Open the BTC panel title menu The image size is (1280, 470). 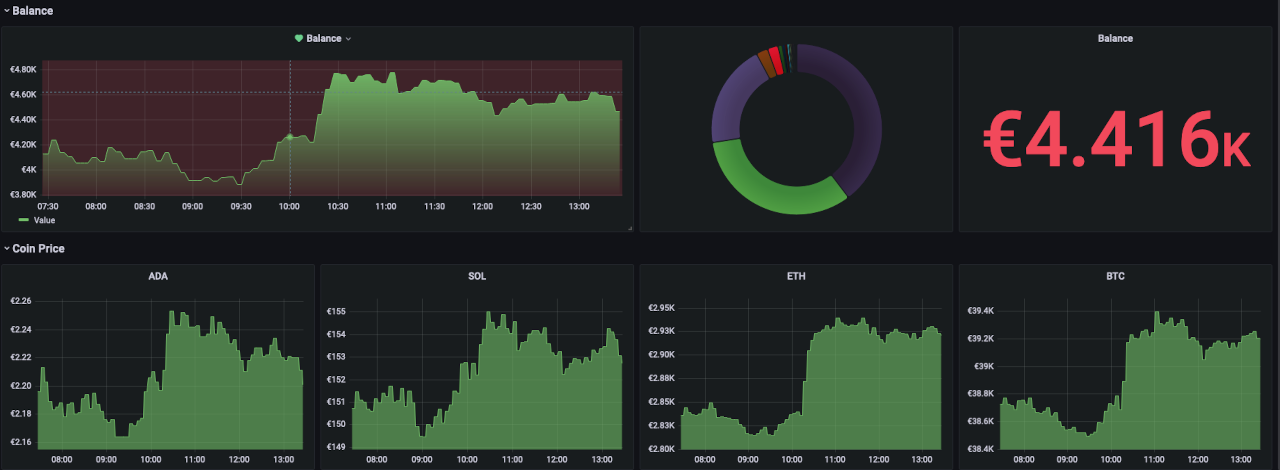(1116, 276)
